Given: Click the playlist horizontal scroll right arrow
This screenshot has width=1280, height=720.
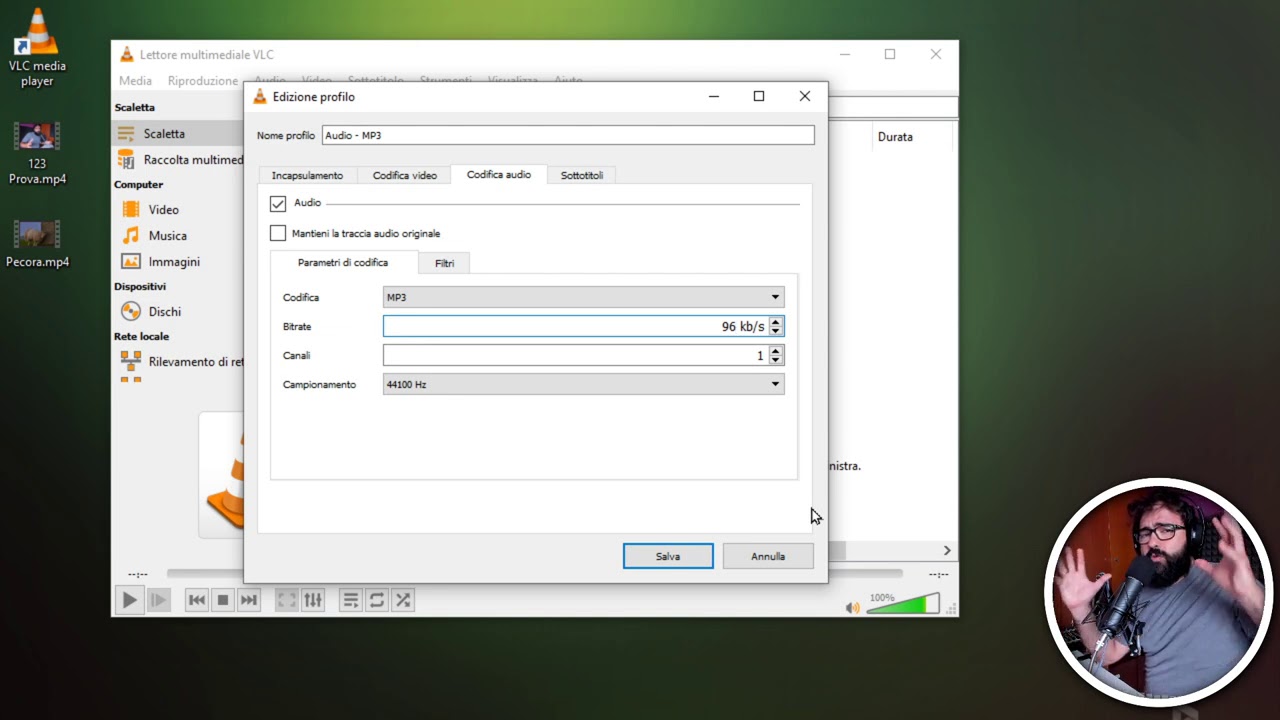Looking at the screenshot, I should point(947,550).
